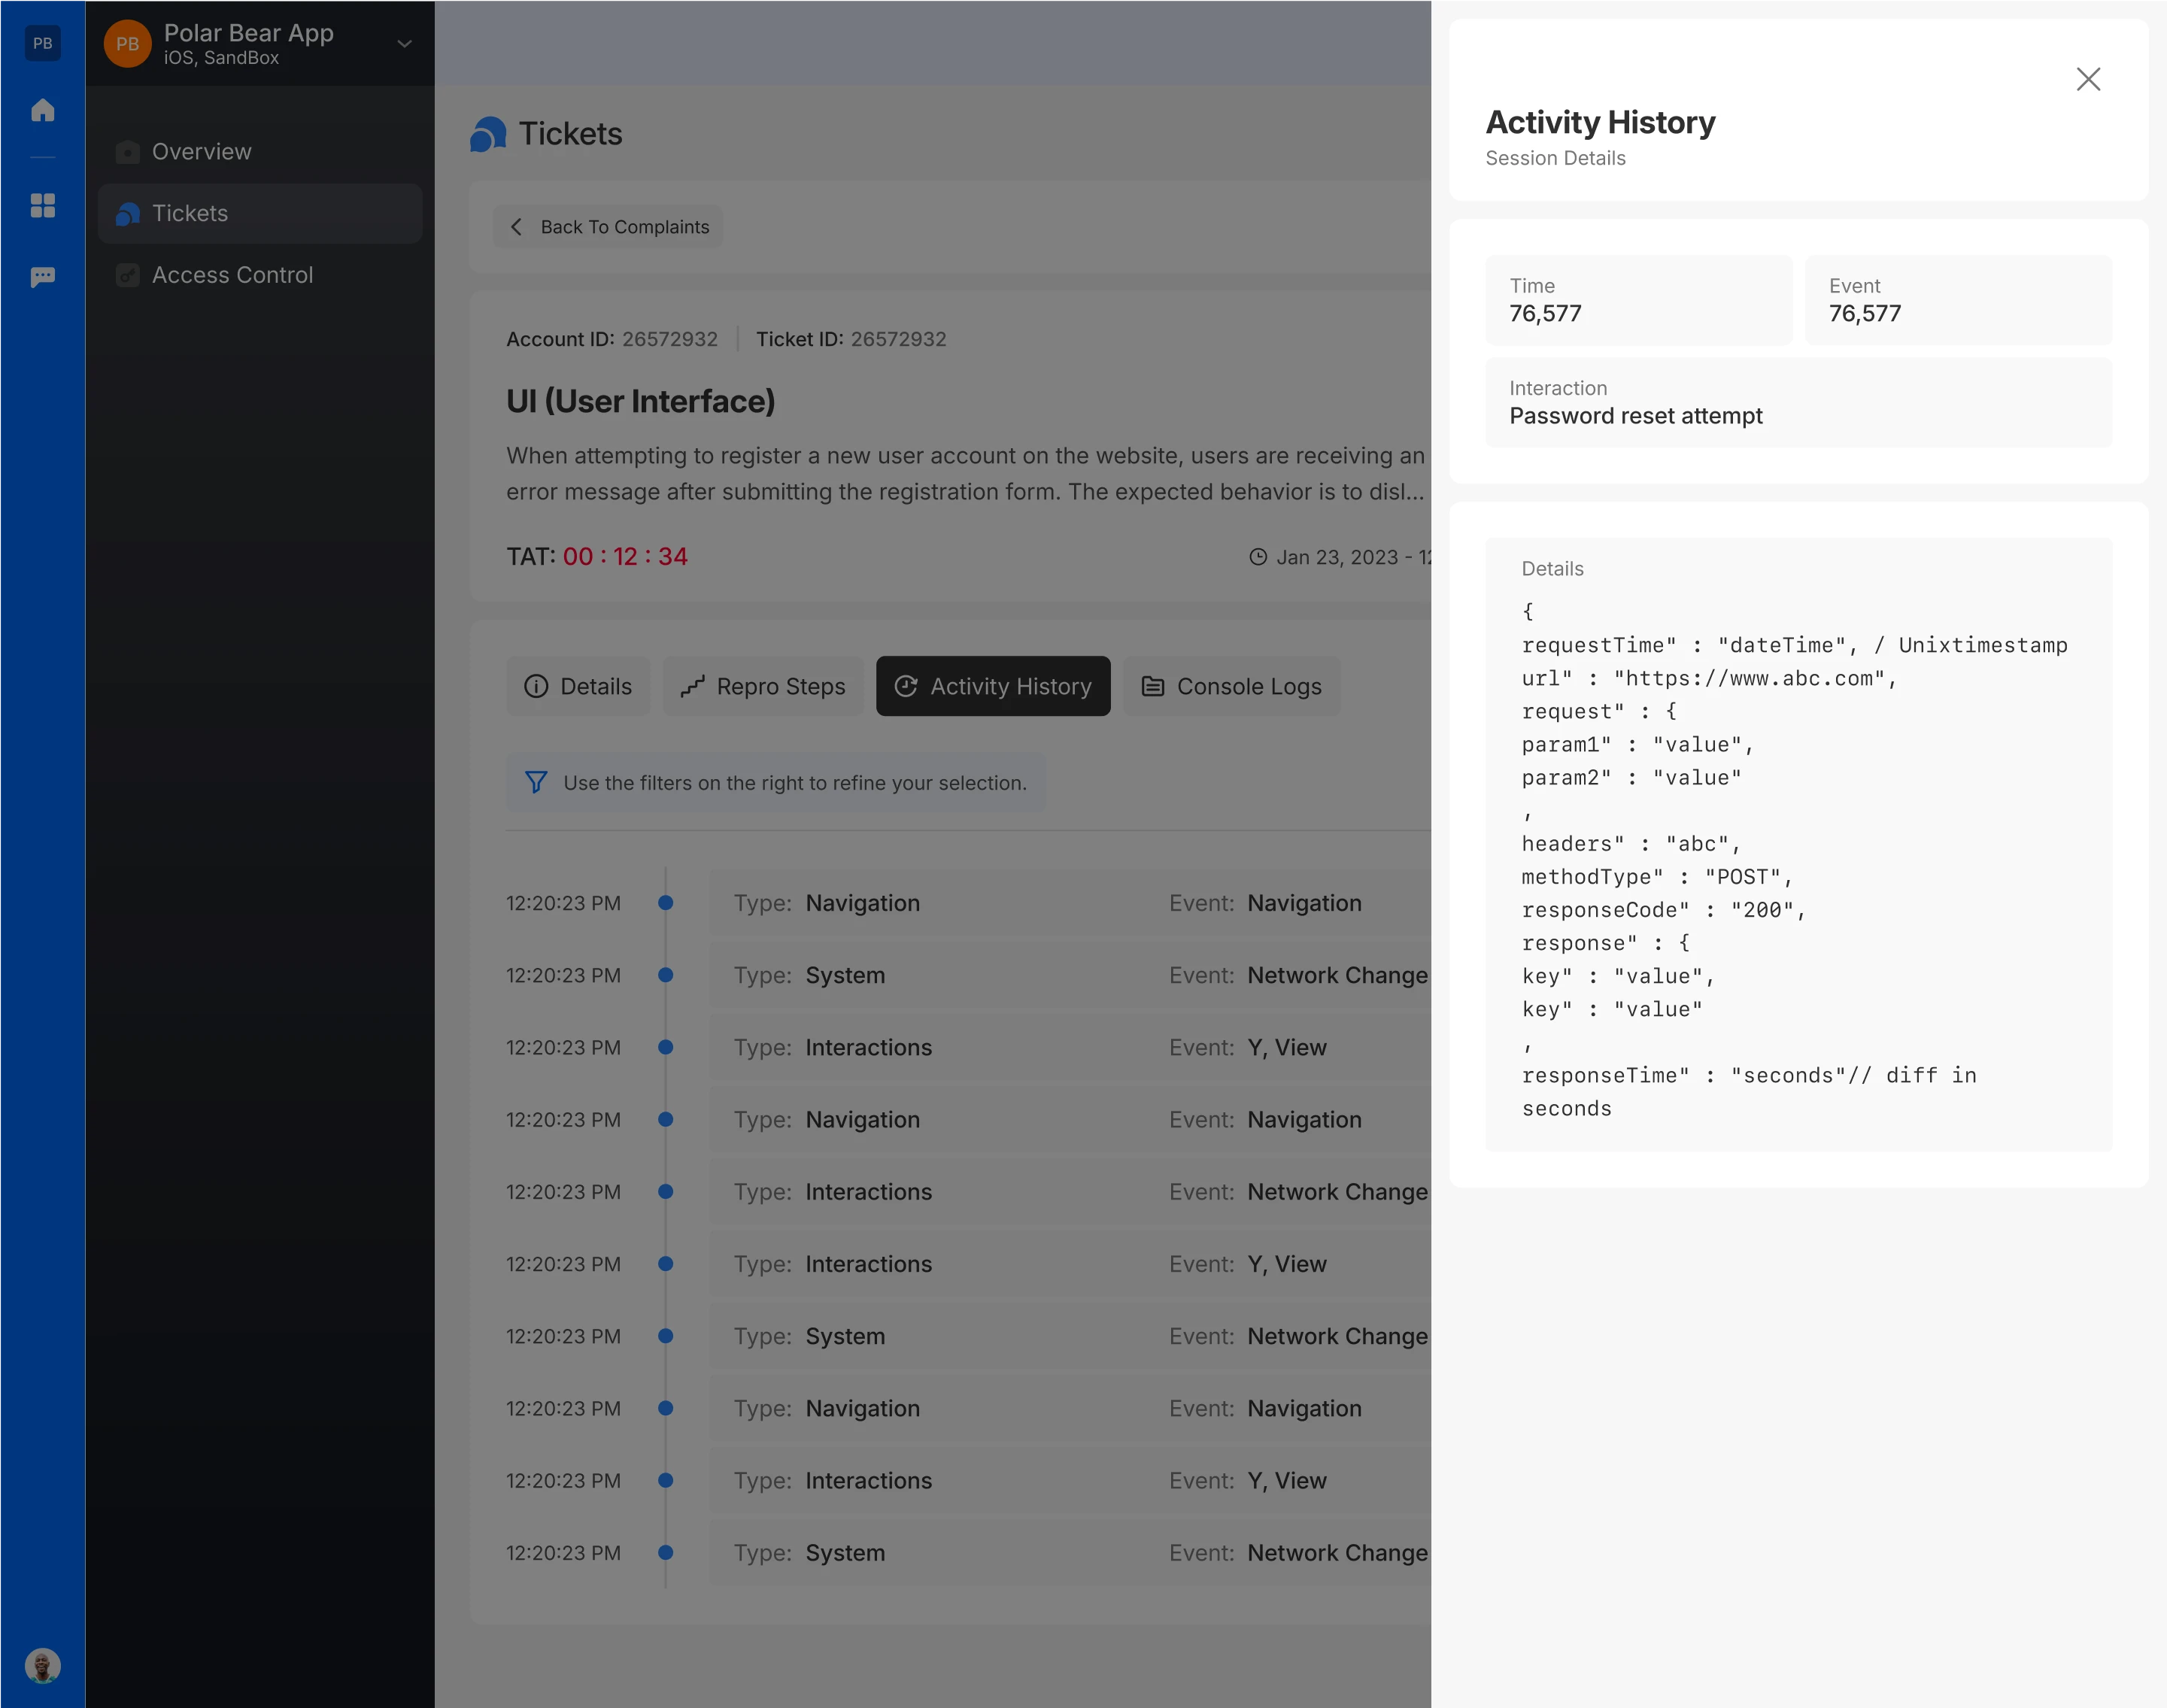2167x1708 pixels.
Task: Expand the Polar Bear App dropdown chevron
Action: (x=404, y=44)
